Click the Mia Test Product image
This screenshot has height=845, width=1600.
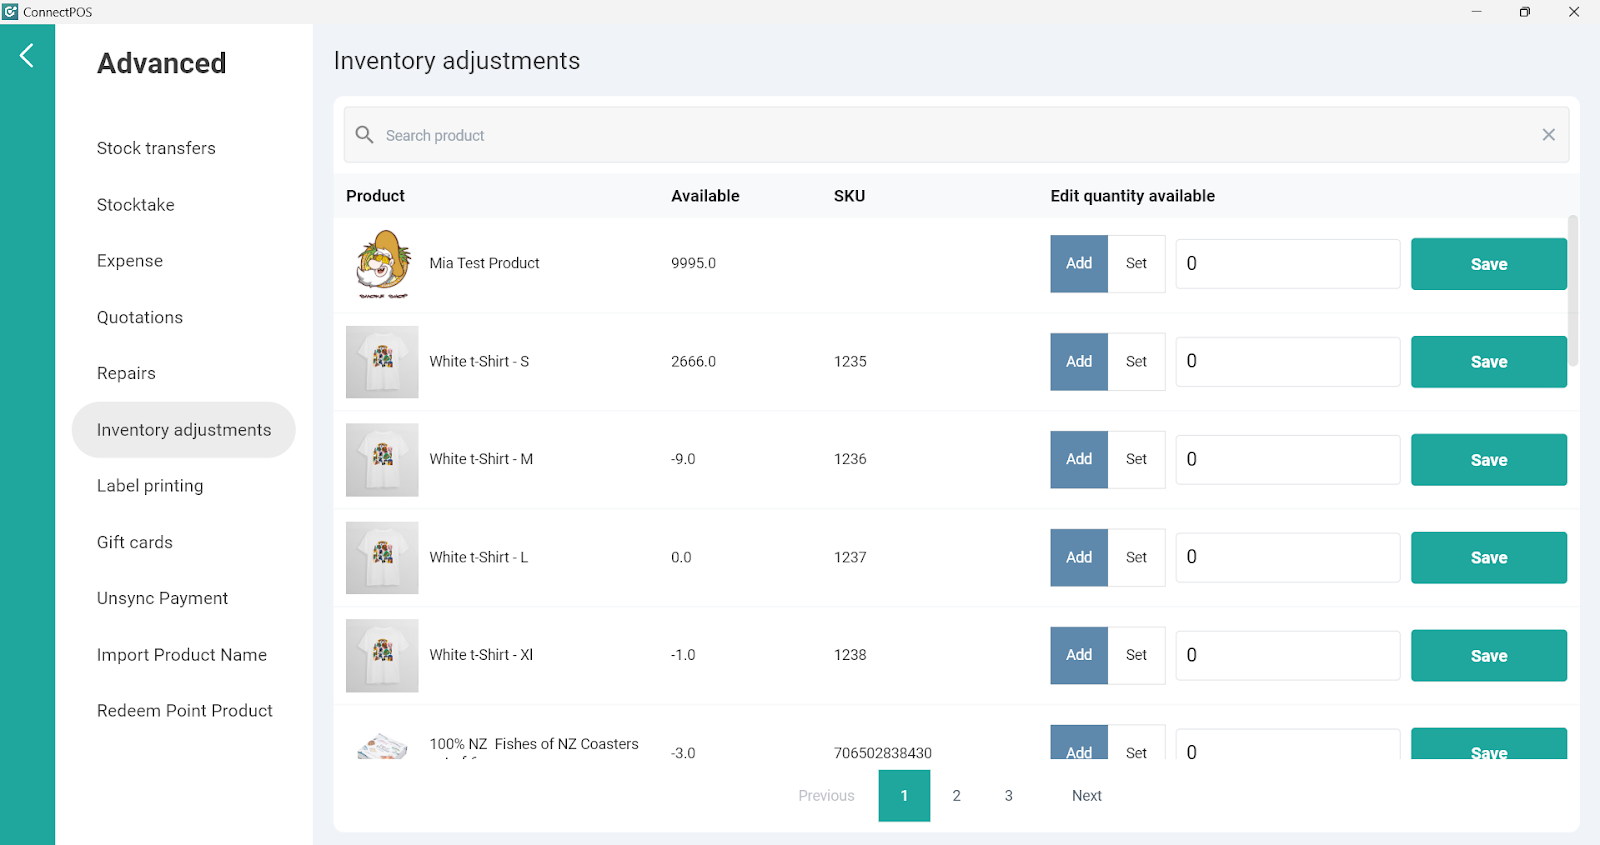[x=383, y=264]
